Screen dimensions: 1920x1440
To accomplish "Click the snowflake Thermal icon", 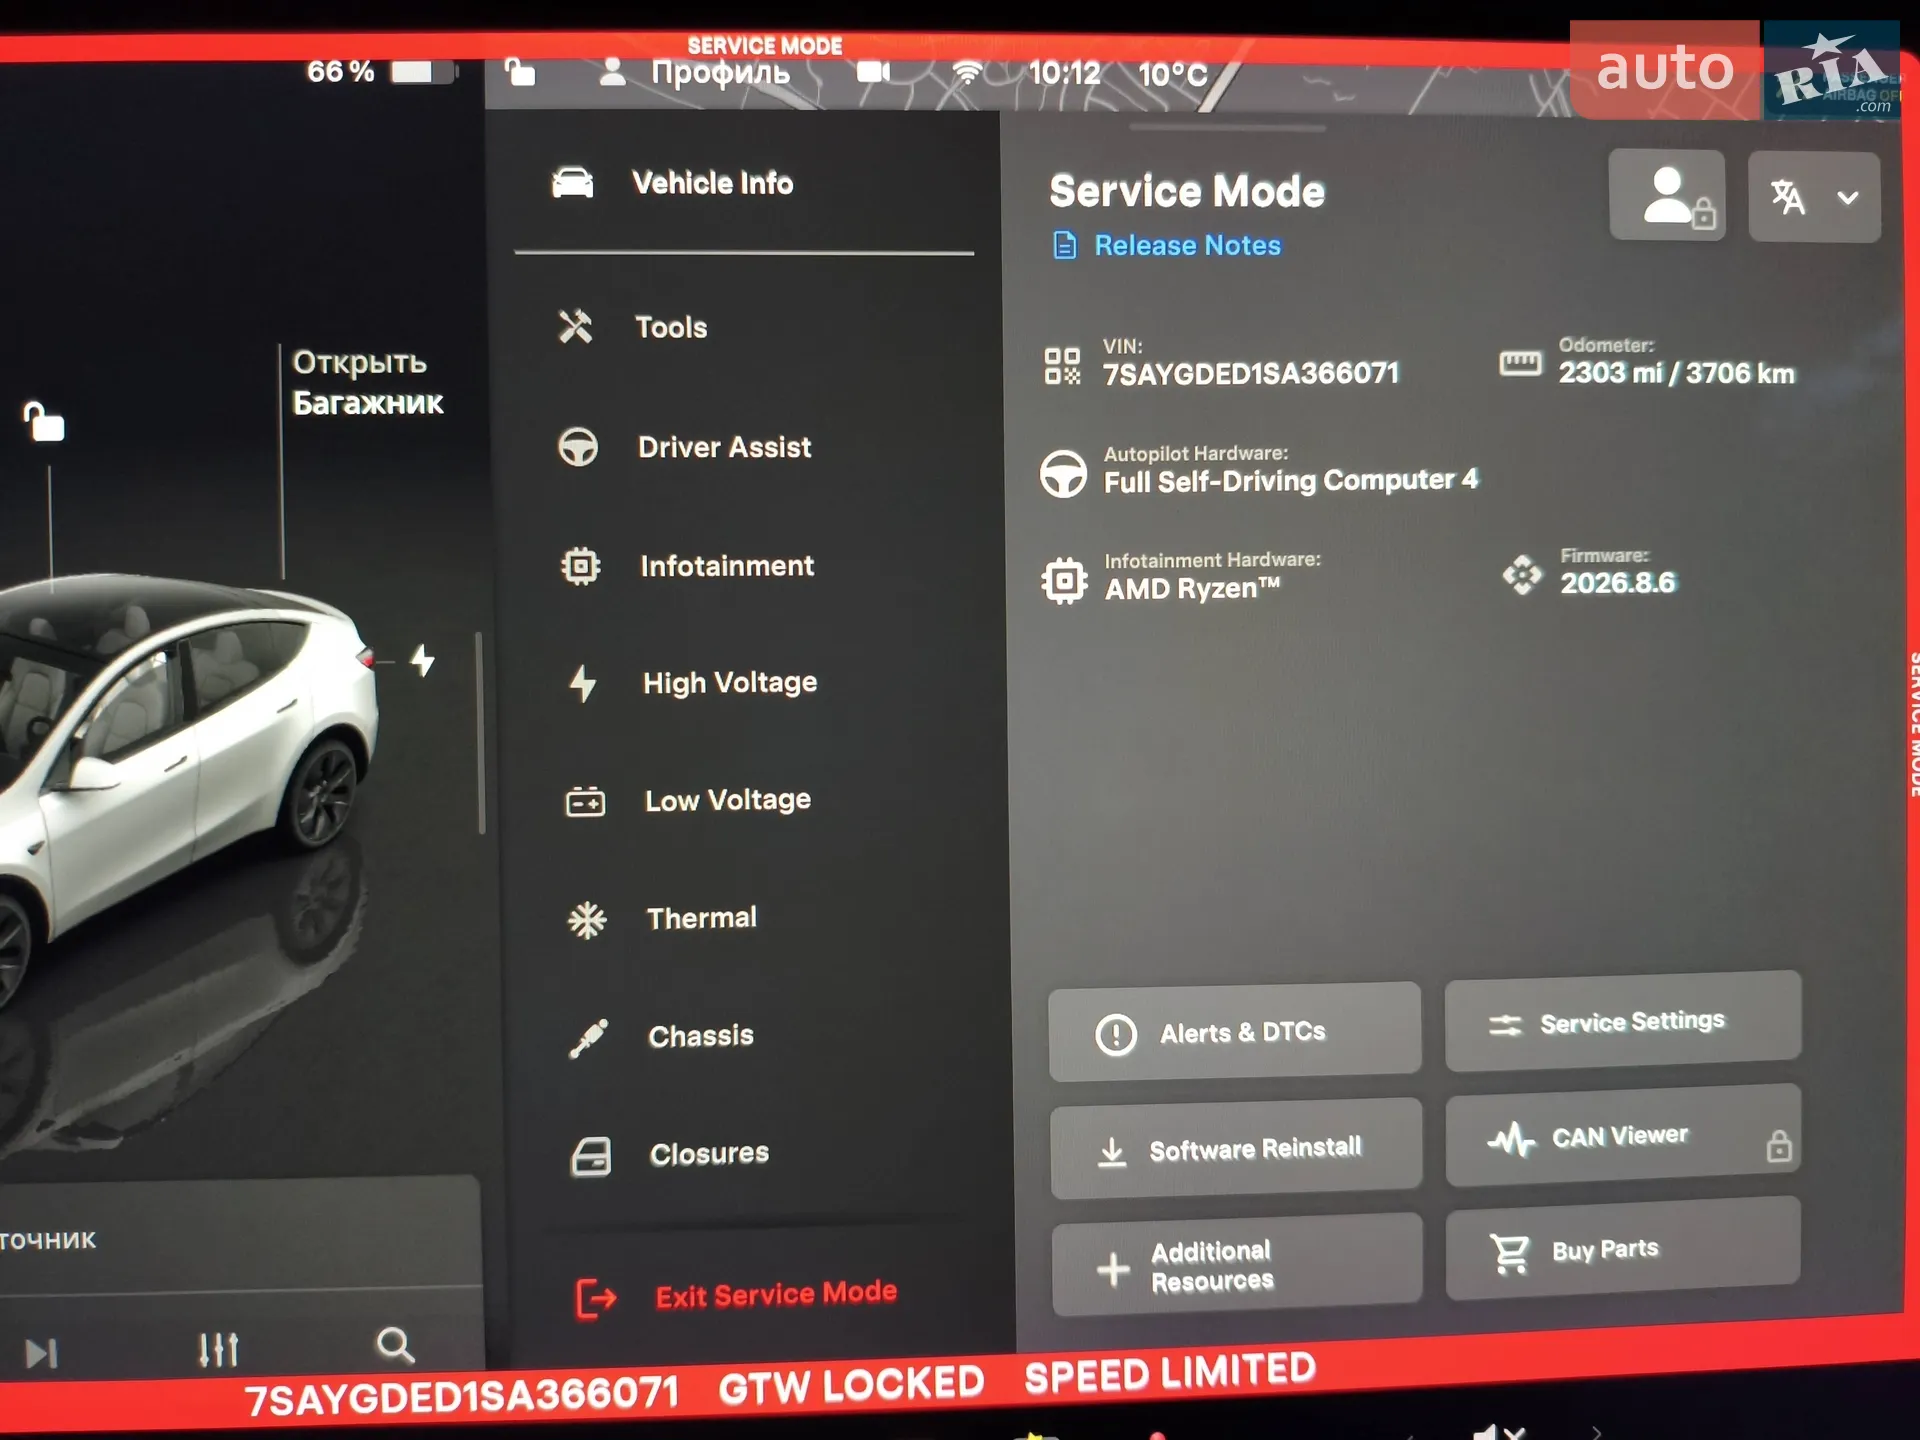I will 587,919.
